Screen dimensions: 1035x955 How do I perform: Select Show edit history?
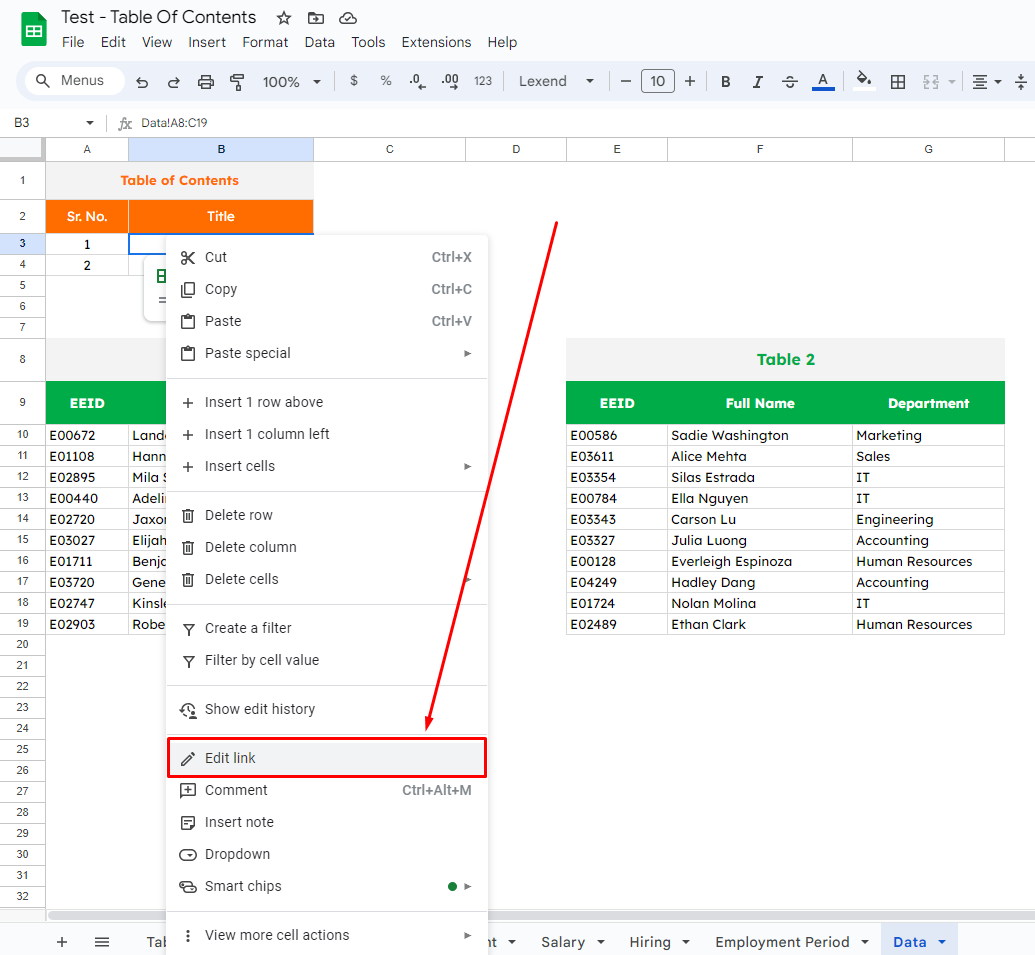327,709
